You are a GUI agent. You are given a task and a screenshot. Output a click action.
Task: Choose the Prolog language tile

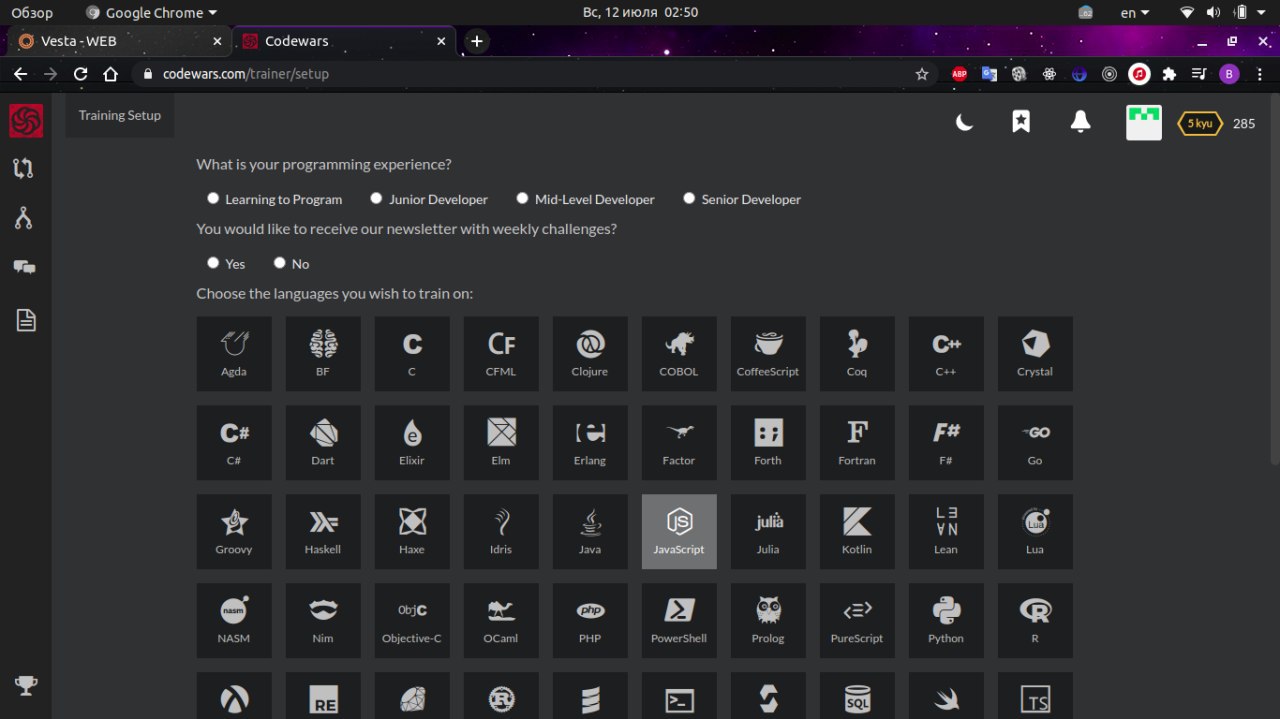(768, 621)
